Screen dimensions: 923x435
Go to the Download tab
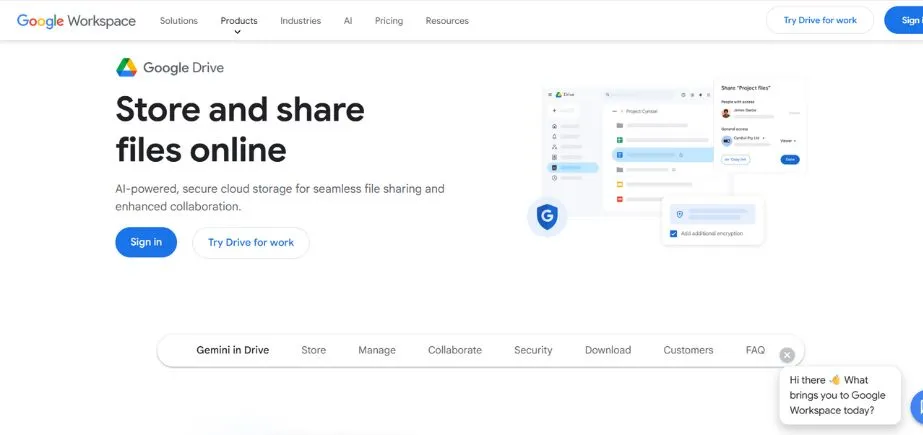pos(607,350)
